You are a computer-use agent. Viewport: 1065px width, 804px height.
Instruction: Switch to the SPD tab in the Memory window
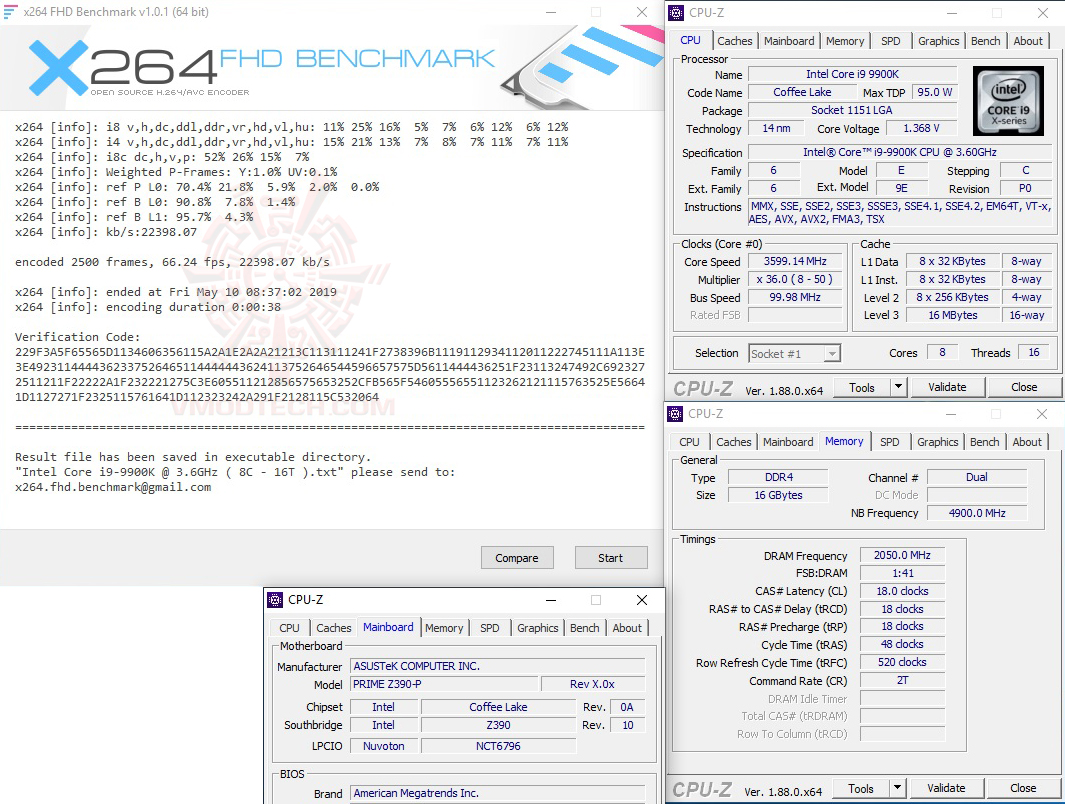coord(889,441)
